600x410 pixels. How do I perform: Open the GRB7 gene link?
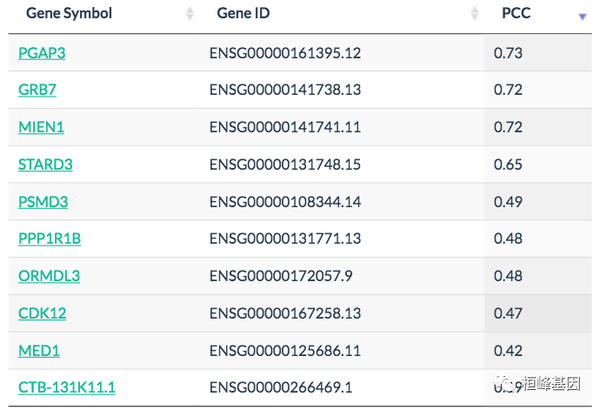point(37,89)
